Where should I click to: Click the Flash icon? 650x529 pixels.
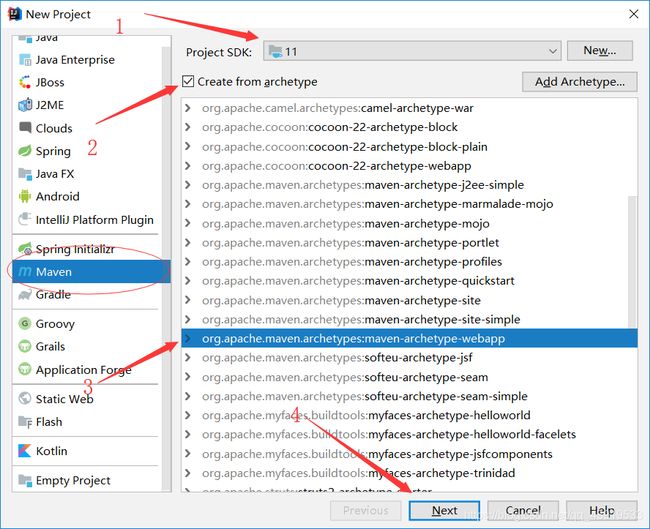25,422
